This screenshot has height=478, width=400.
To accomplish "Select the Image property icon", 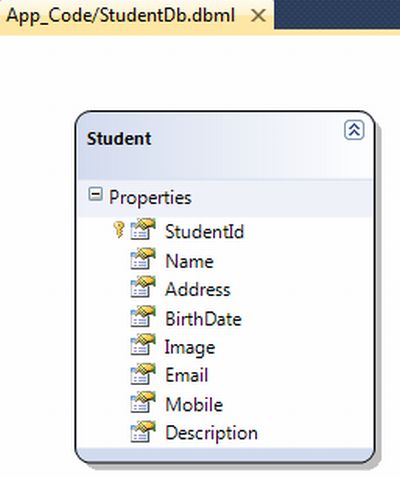I will [x=143, y=345].
